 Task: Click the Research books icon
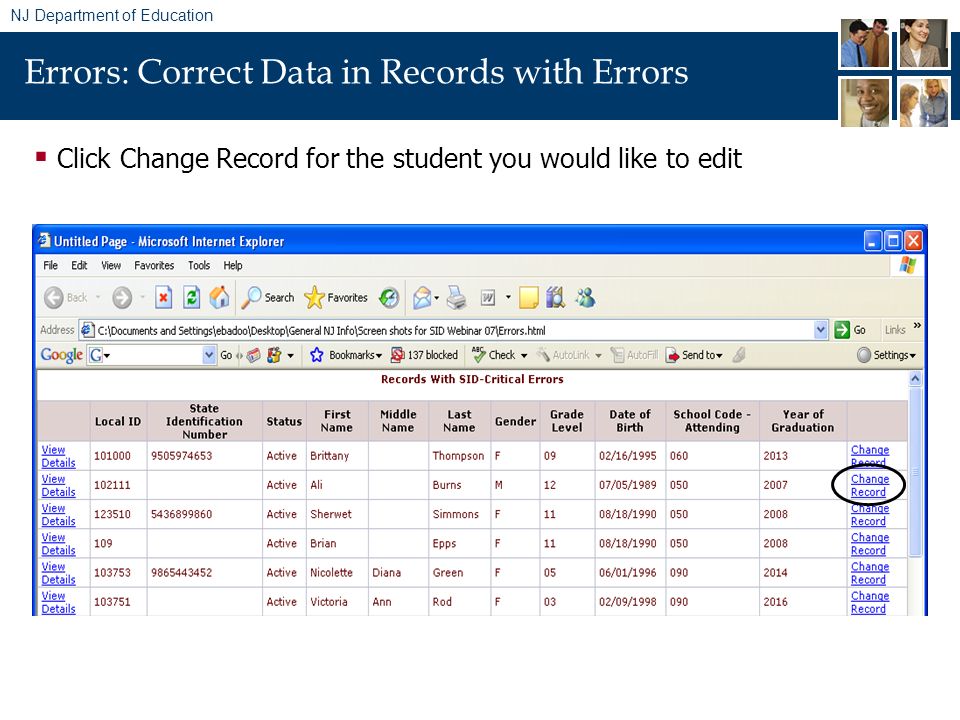coord(555,298)
